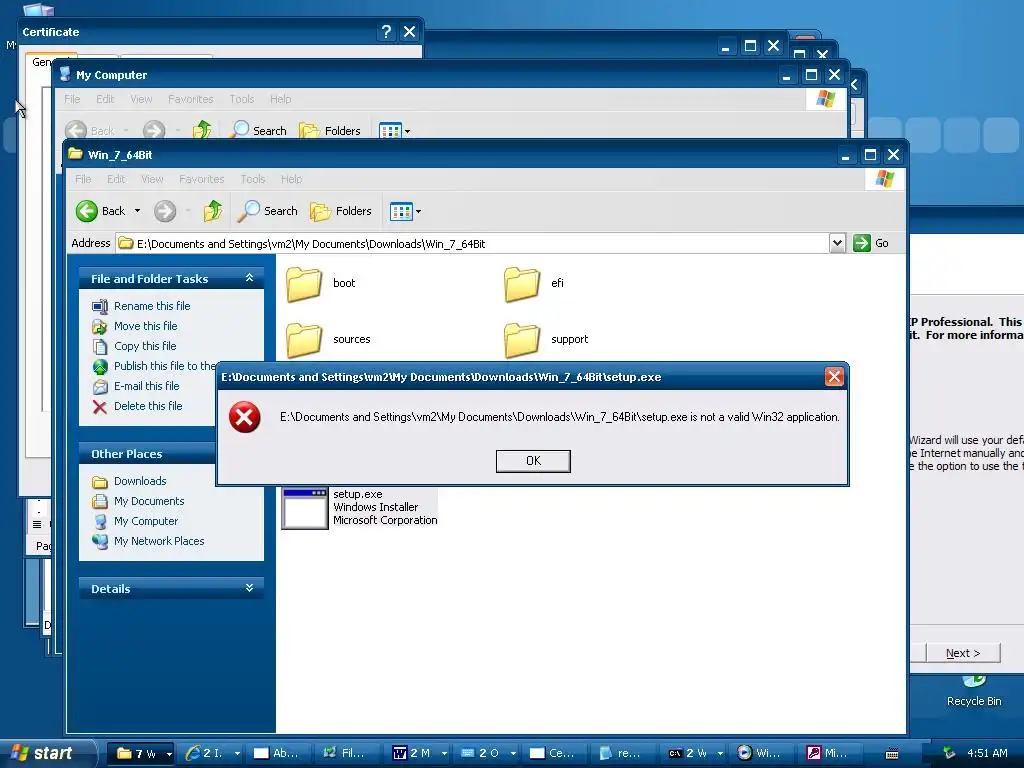Viewport: 1024px width, 768px height.
Task: Click the Back arrow in the Win_7_64Bit window
Action: coord(87,211)
